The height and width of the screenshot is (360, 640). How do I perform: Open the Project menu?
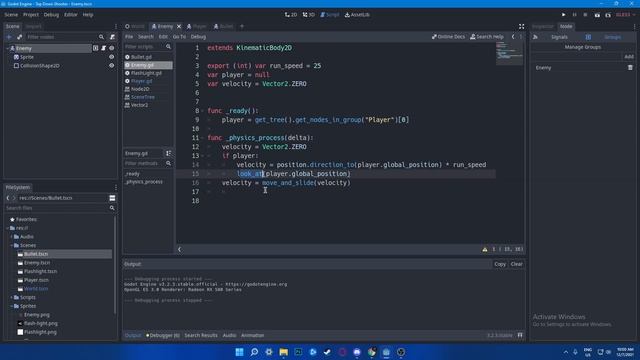coord(31,15)
